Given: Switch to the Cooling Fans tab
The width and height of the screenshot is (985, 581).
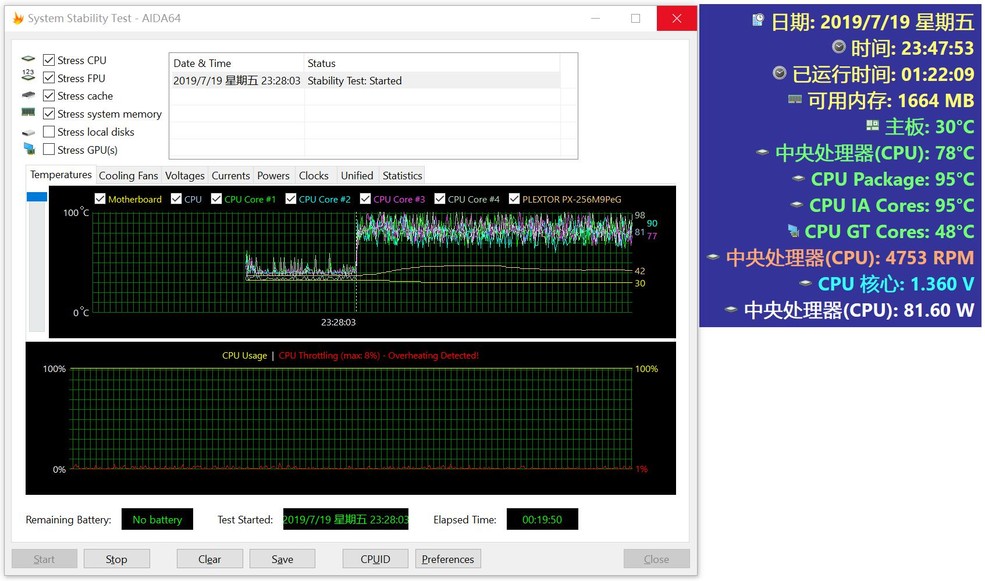Looking at the screenshot, I should (x=128, y=175).
